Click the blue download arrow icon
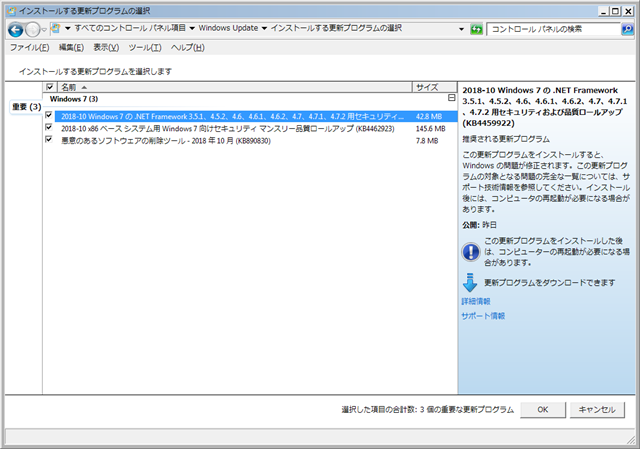The height and width of the screenshot is (449, 640). (470, 282)
